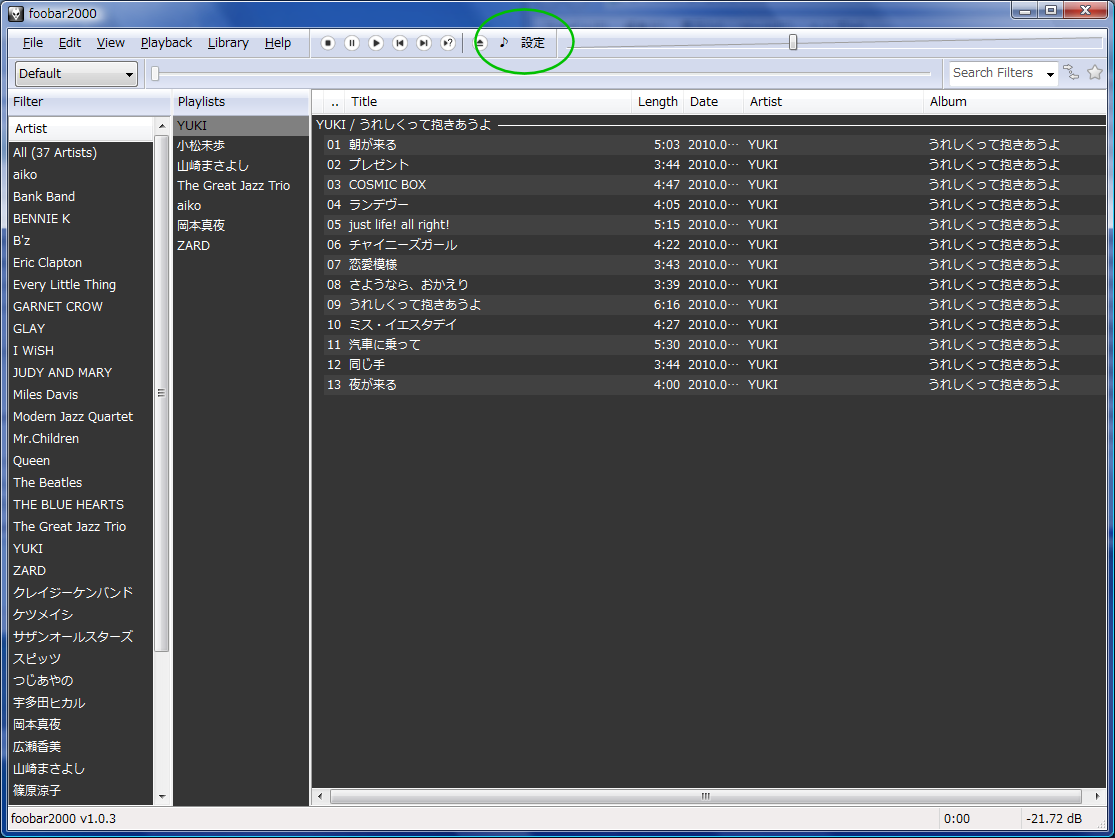This screenshot has width=1115, height=838.
Task: Click the artist filter vertical scrollbar thumb
Action: (x=162, y=393)
